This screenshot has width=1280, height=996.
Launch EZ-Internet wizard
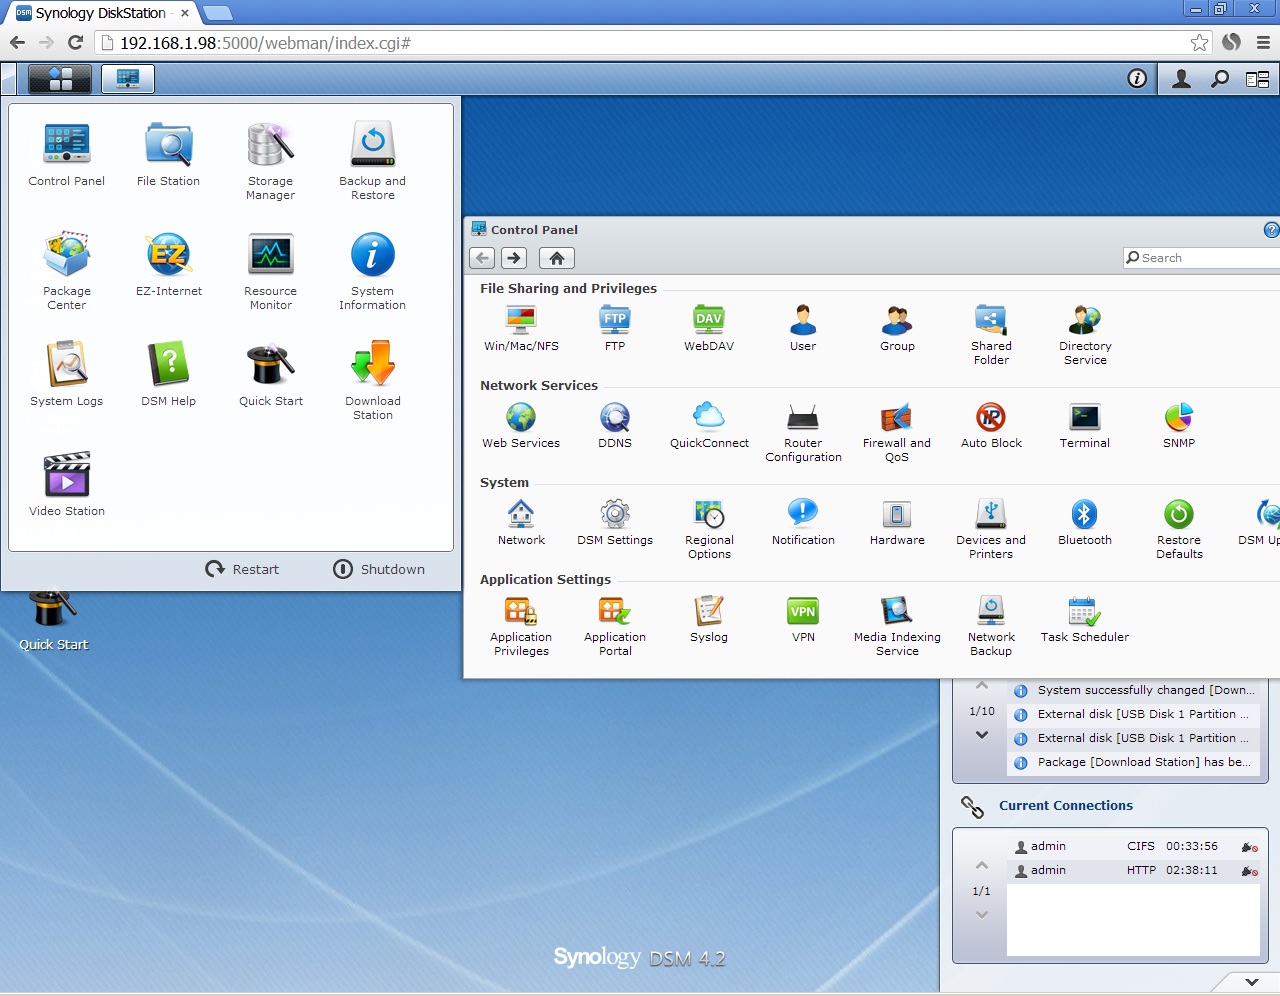(x=169, y=264)
